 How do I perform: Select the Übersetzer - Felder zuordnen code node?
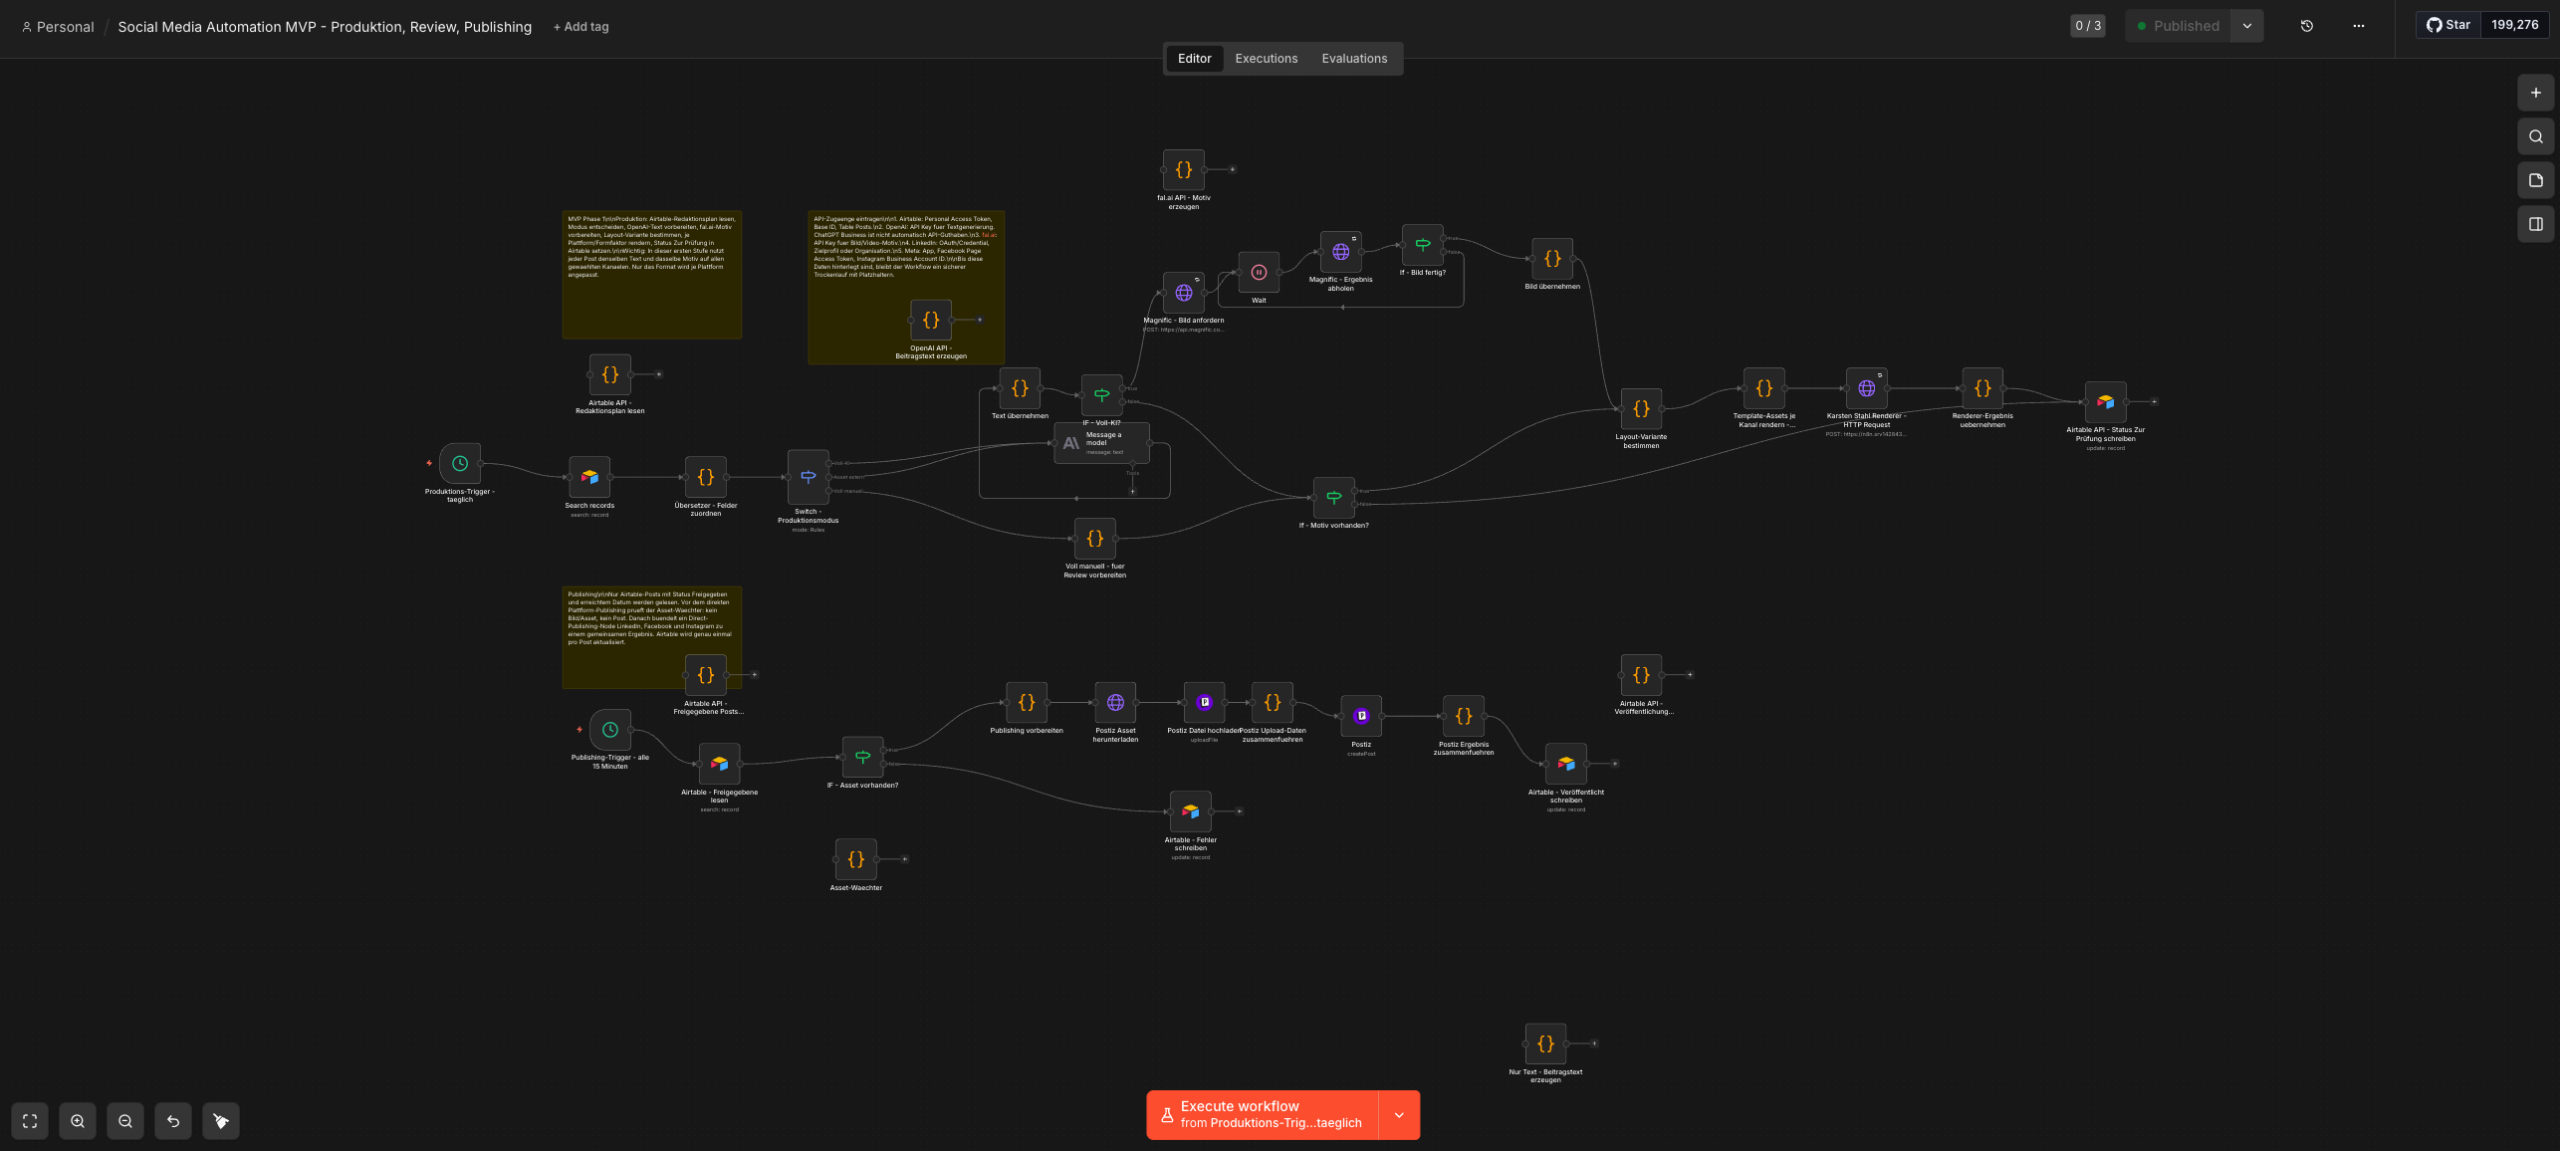pos(706,477)
